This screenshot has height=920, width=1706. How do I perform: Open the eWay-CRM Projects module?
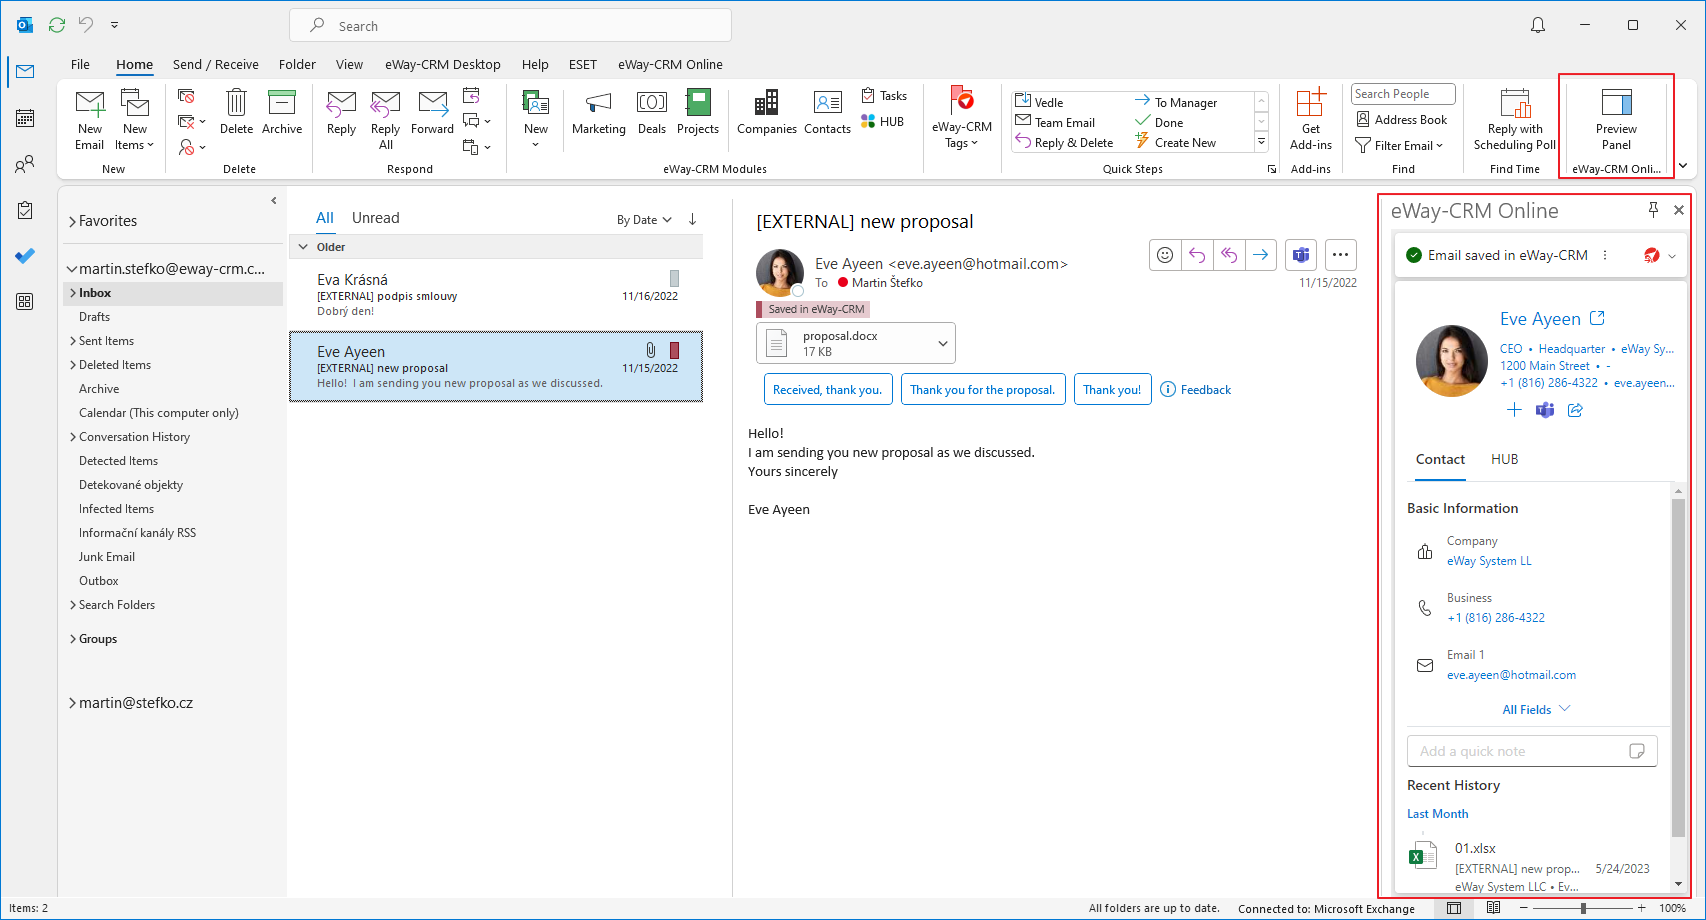[x=698, y=111]
